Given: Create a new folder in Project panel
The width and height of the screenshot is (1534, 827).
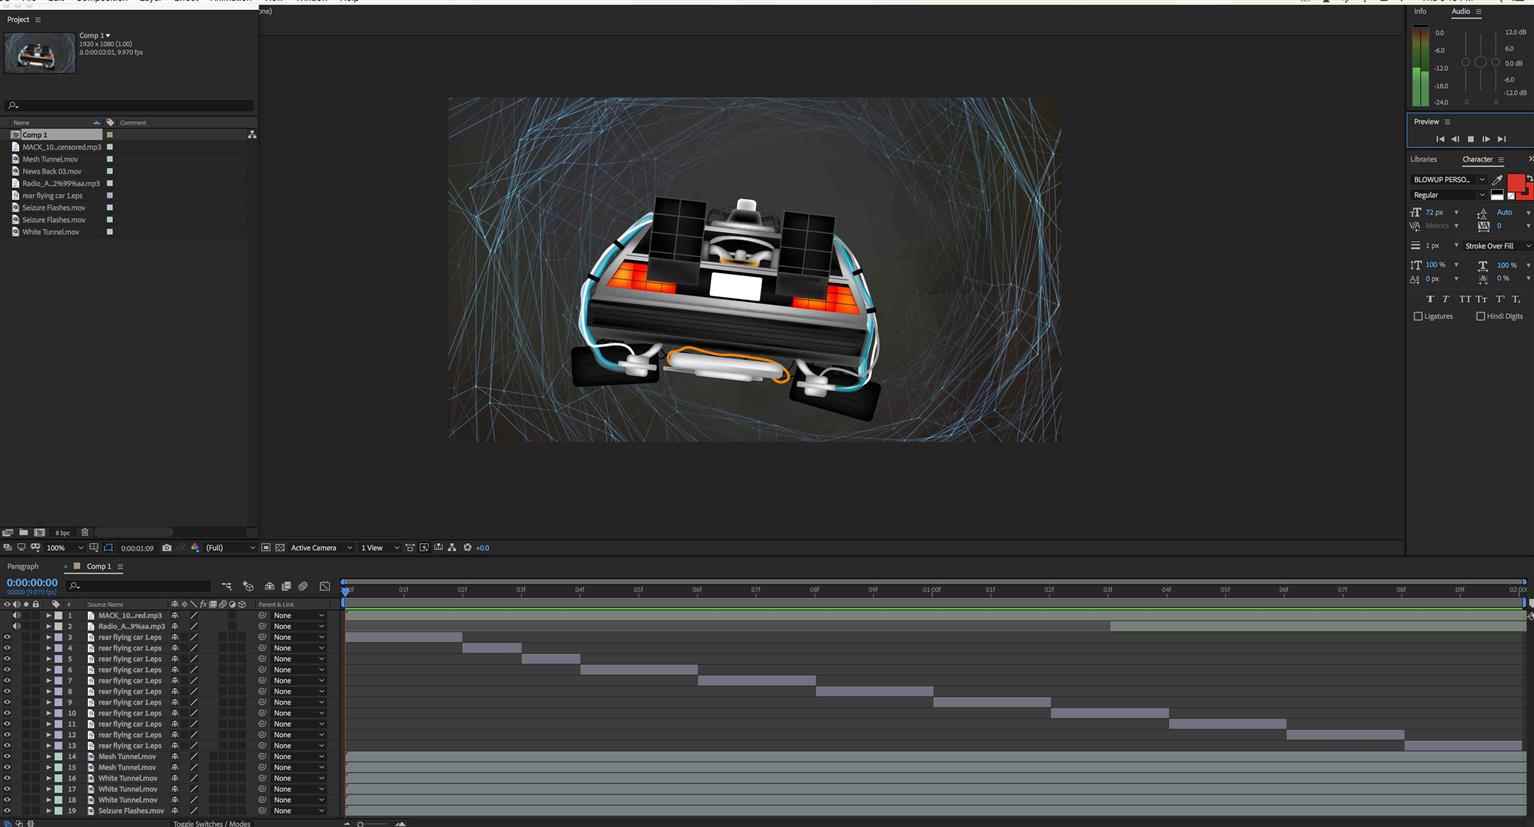Looking at the screenshot, I should click(x=23, y=532).
